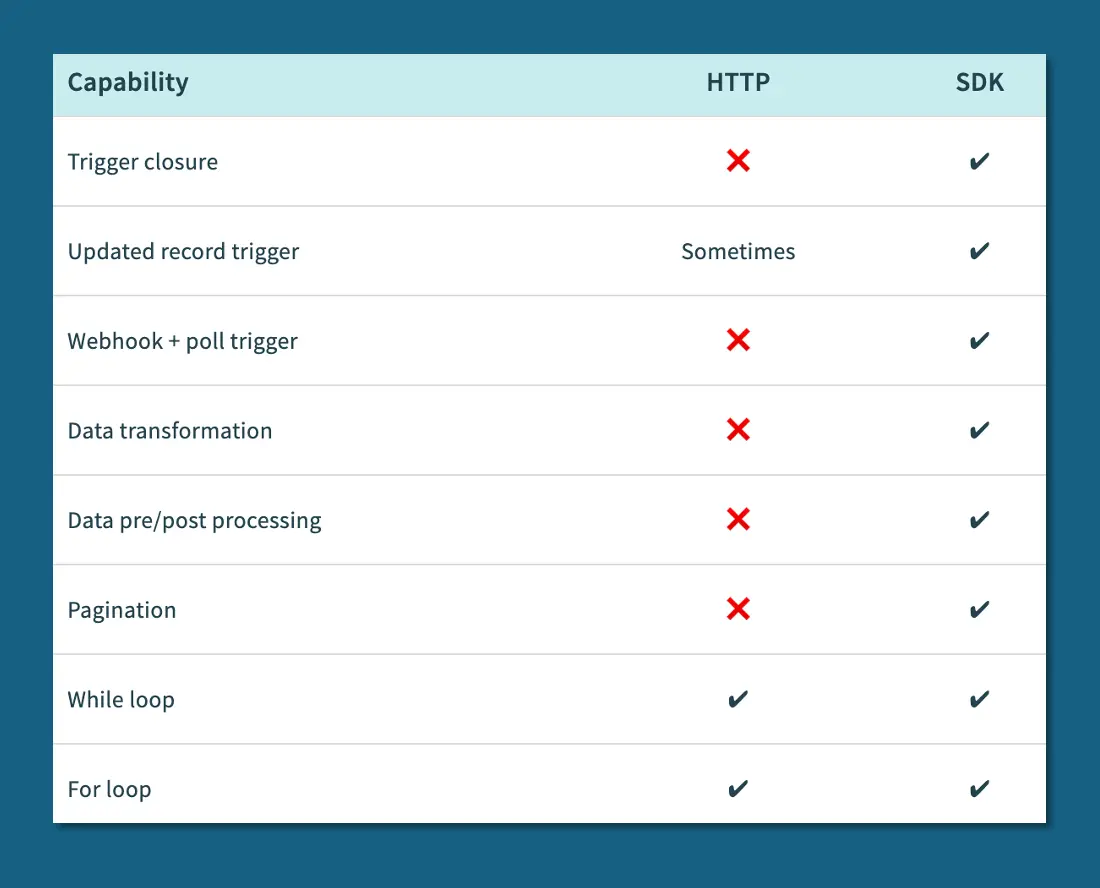Click the HTTP red X for Data transformation
The image size is (1100, 888).
click(738, 430)
